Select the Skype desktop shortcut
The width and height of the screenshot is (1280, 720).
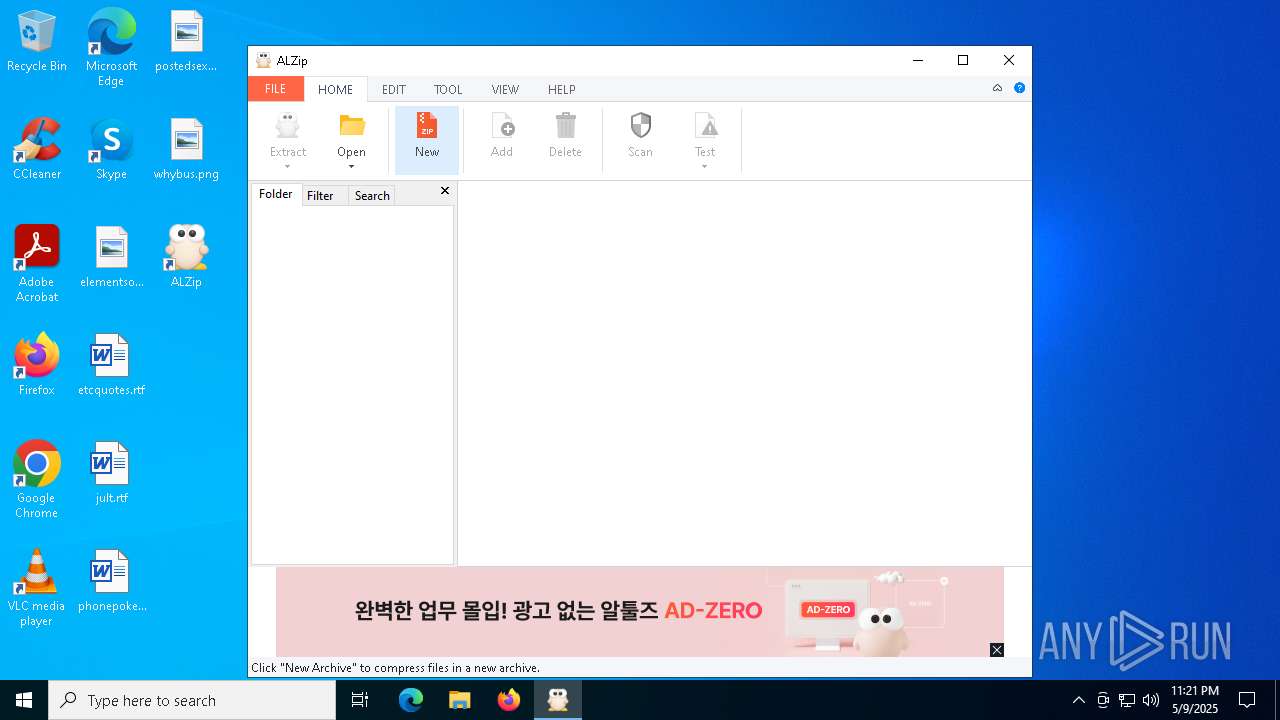pos(111,149)
